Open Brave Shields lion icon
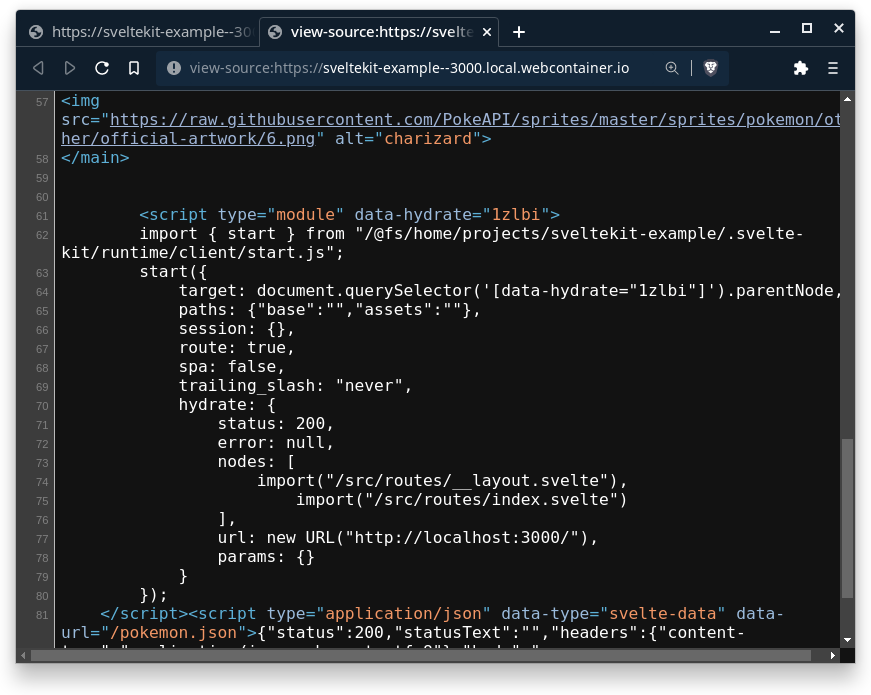This screenshot has height=695, width=871. 710,68
